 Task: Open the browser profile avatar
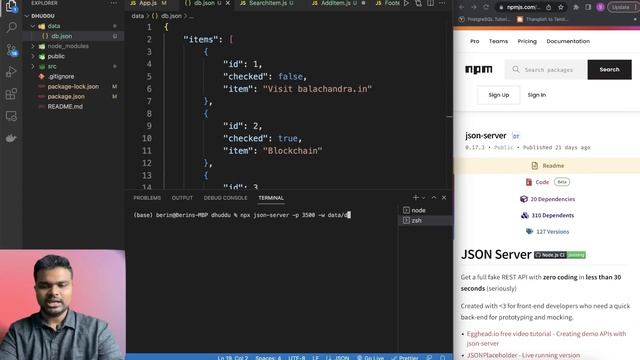[x=600, y=7]
